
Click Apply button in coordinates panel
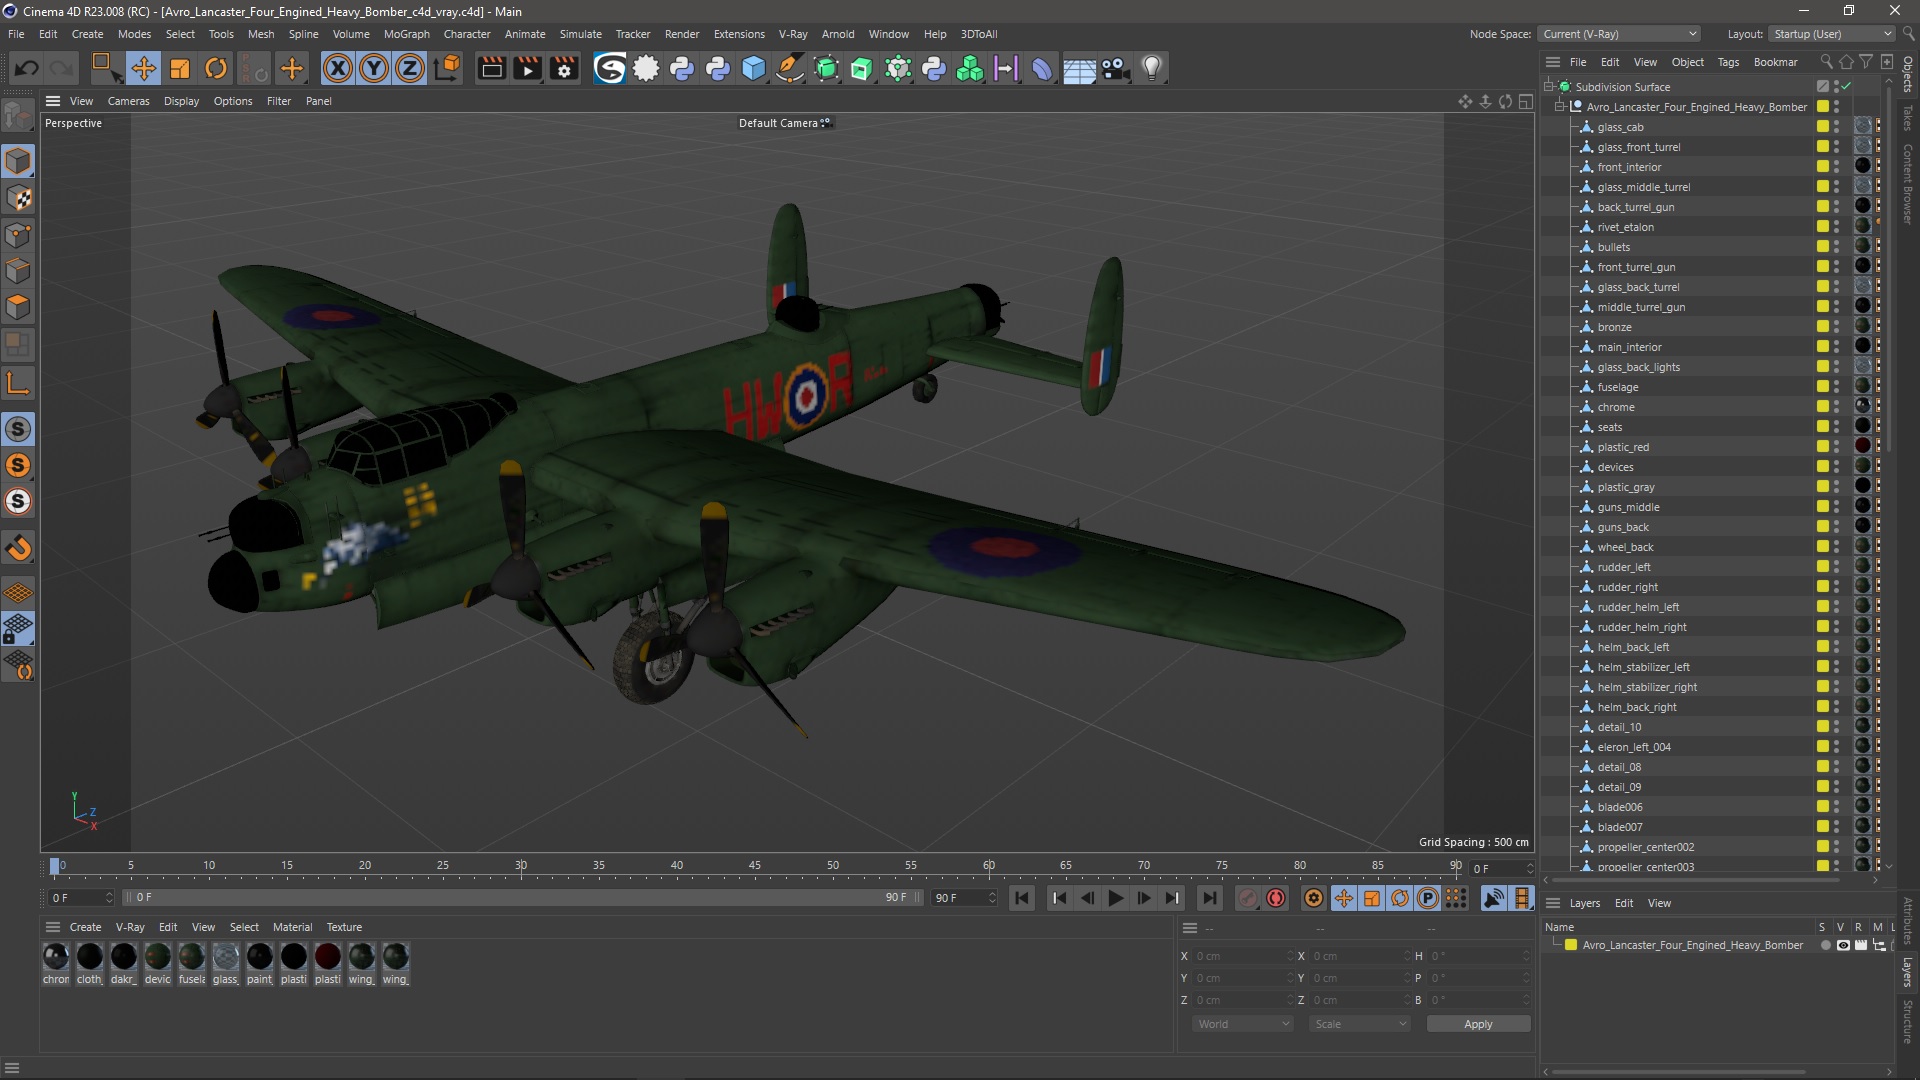[1478, 1024]
